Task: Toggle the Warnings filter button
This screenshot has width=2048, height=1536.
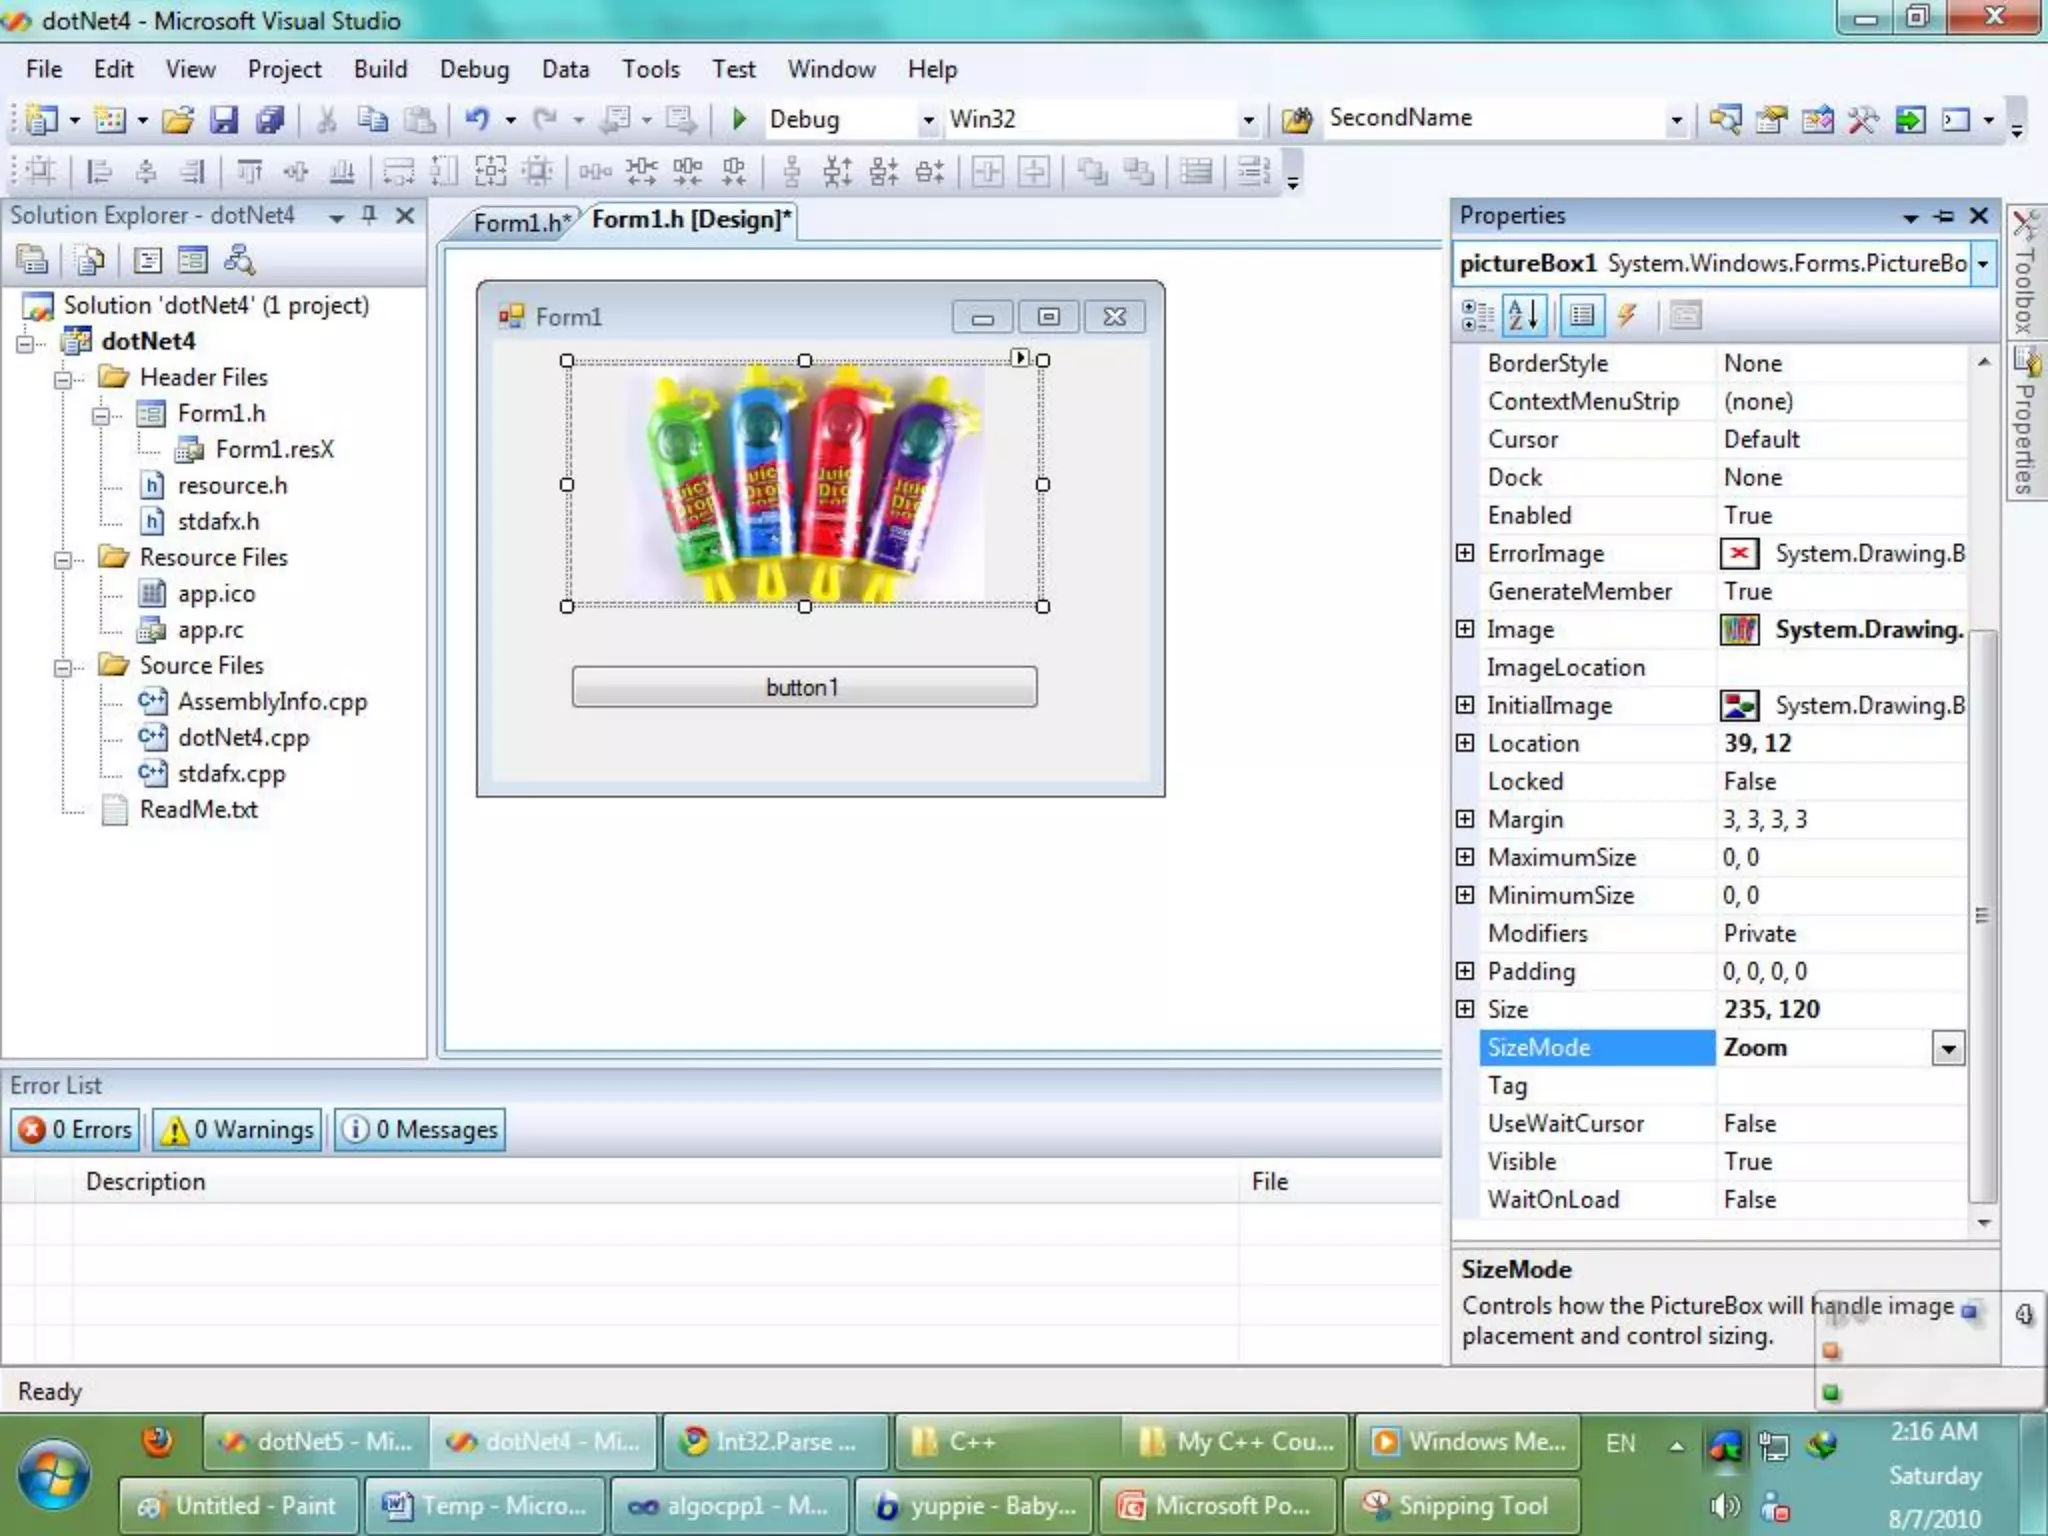Action: (x=238, y=1129)
